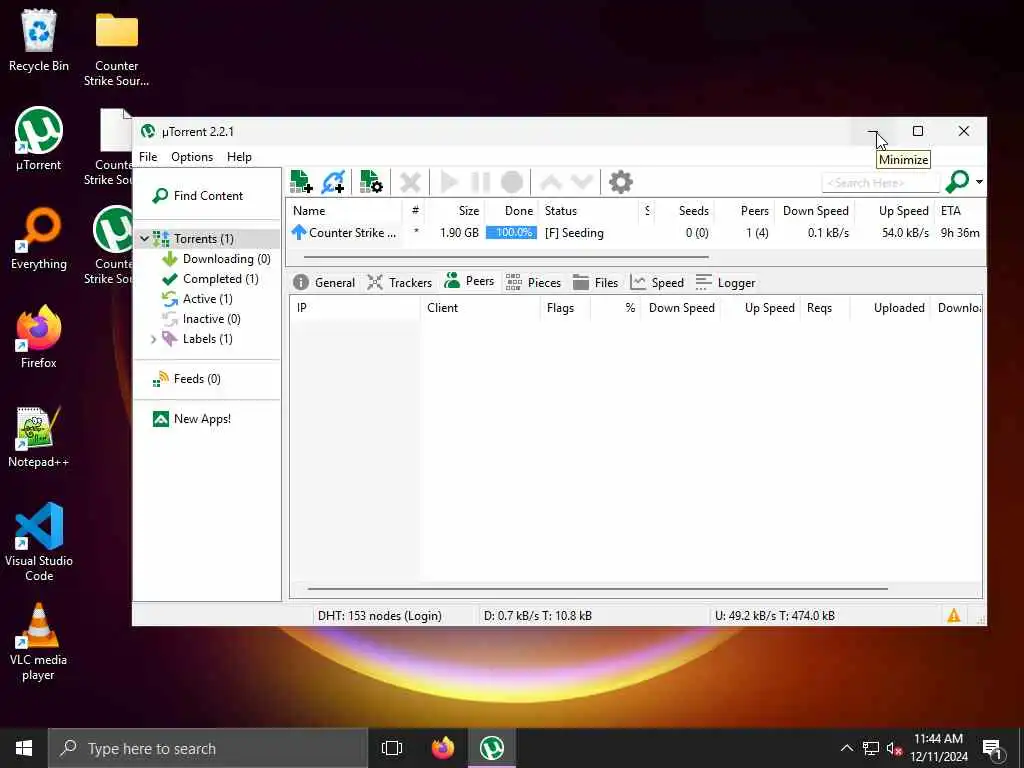Image resolution: width=1024 pixels, height=768 pixels.
Task: Open the File menu
Action: [148, 157]
